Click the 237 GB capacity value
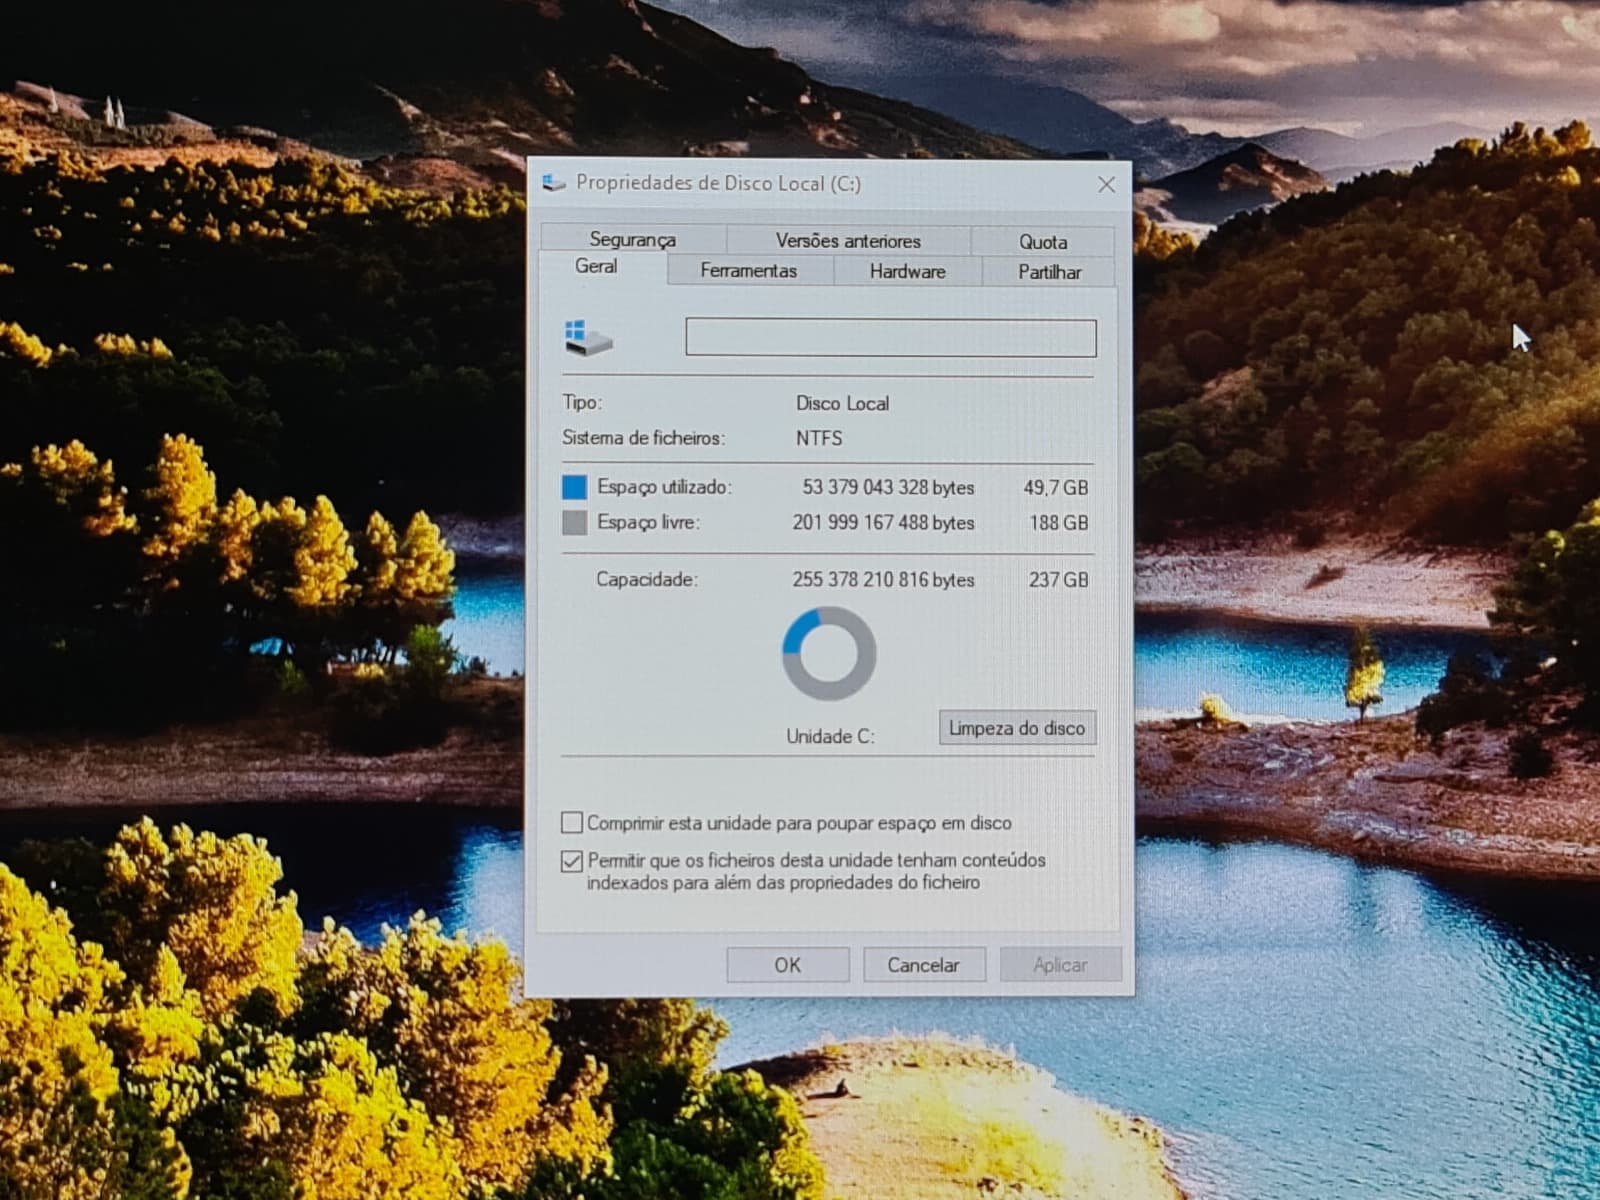Image resolution: width=1600 pixels, height=1200 pixels. (1059, 580)
